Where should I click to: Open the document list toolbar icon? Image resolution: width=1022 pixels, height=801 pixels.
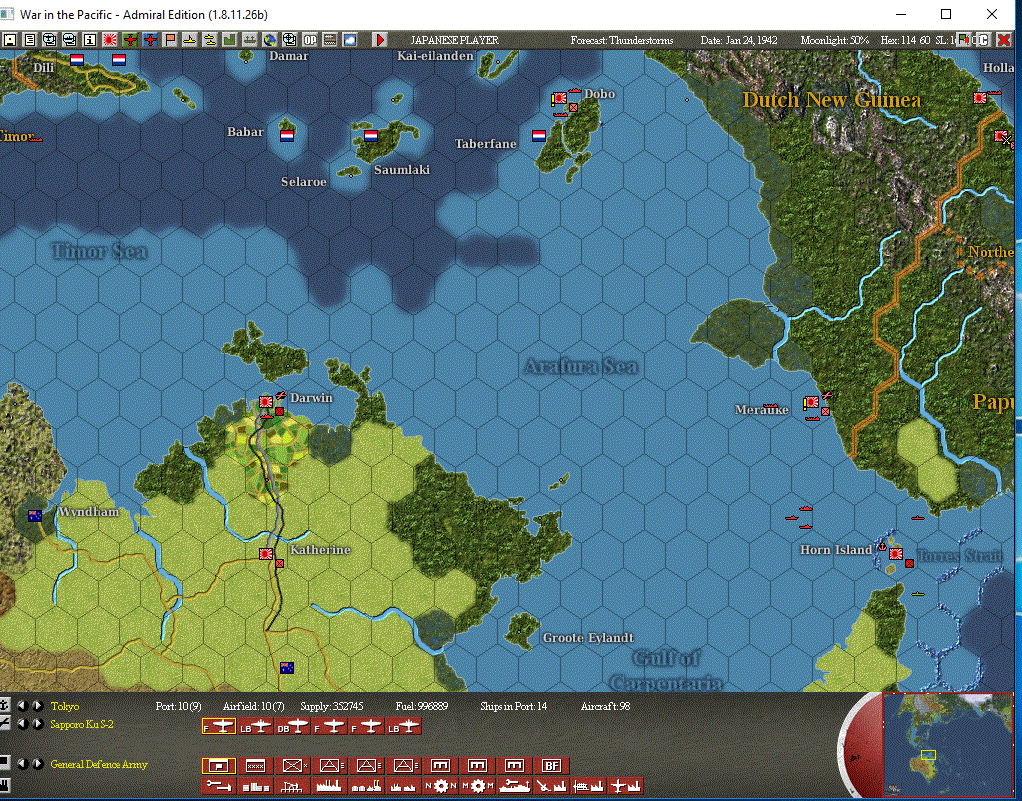(29, 40)
